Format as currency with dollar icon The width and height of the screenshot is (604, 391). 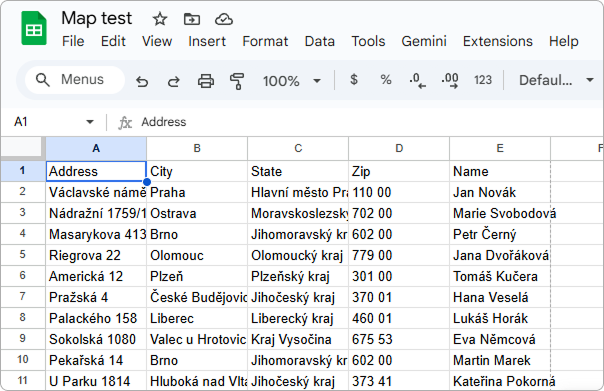[x=354, y=80]
